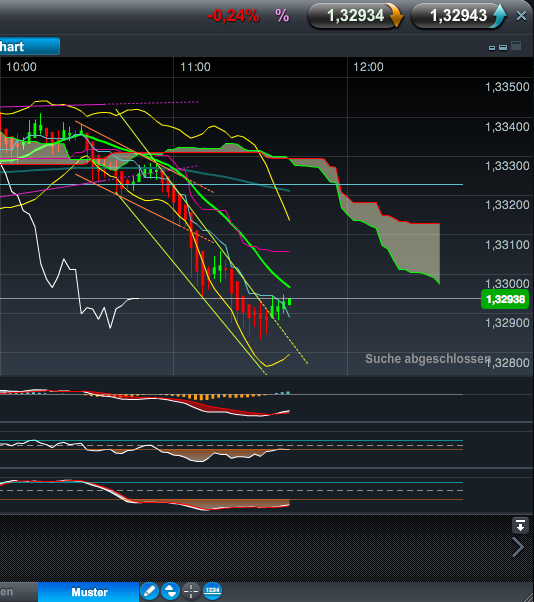Expand panel with the right chevron
534x602 pixels.
pos(518,547)
